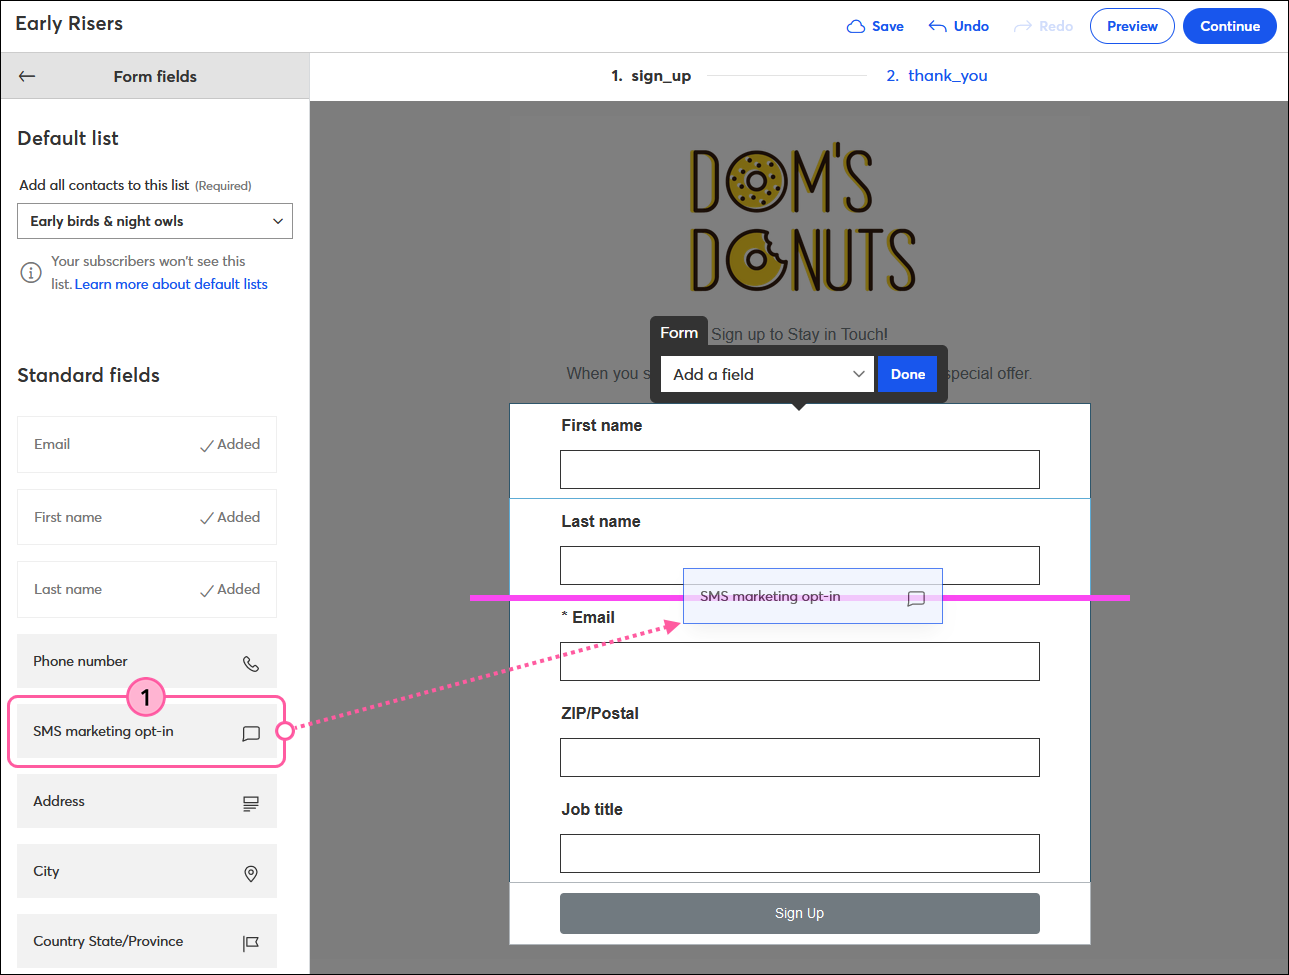Switch to the thank_you tab
The image size is (1289, 975).
[x=947, y=75]
